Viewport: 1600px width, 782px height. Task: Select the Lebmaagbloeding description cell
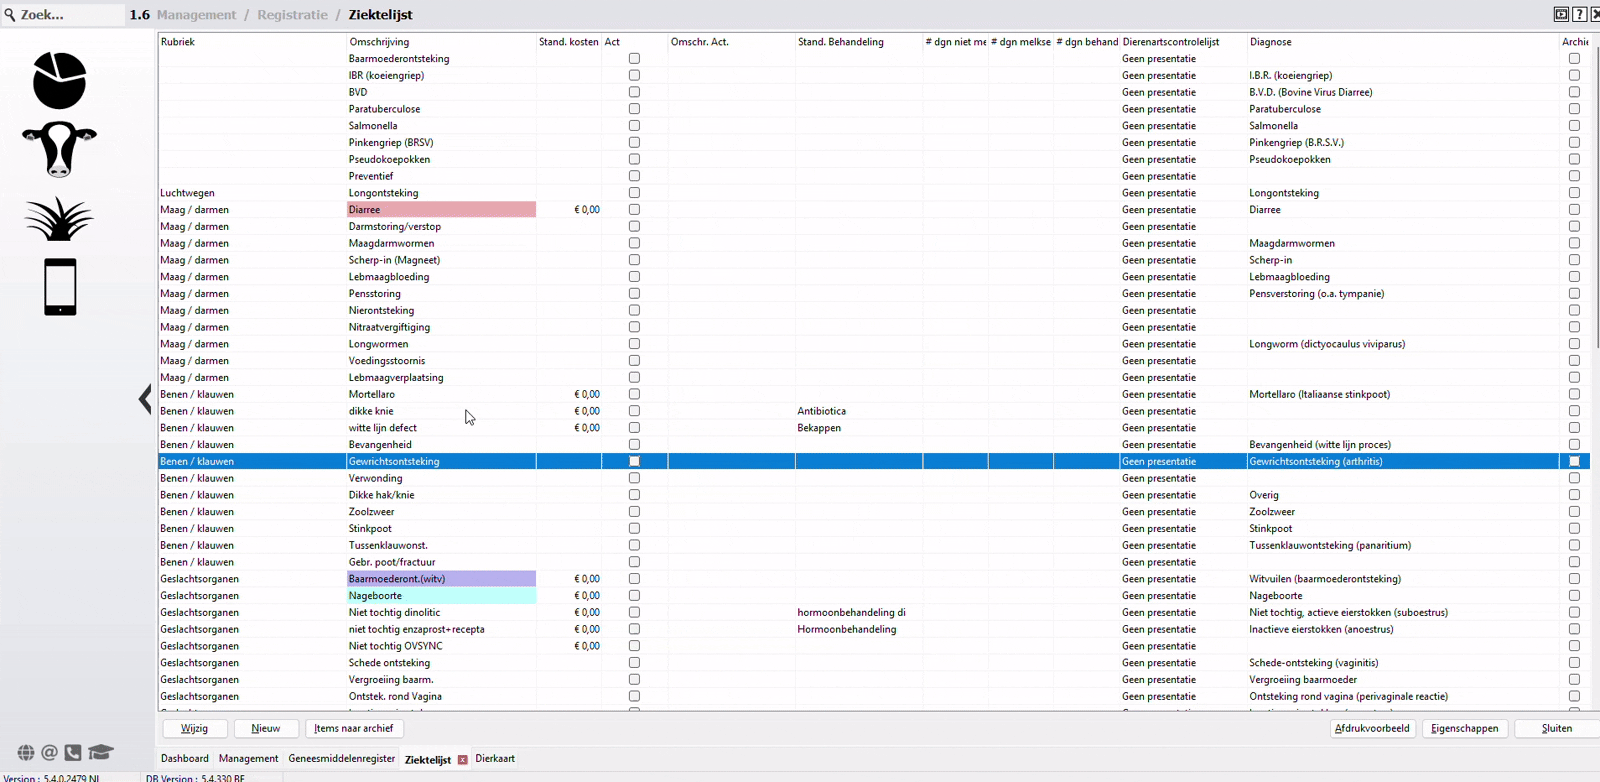[x=441, y=277]
